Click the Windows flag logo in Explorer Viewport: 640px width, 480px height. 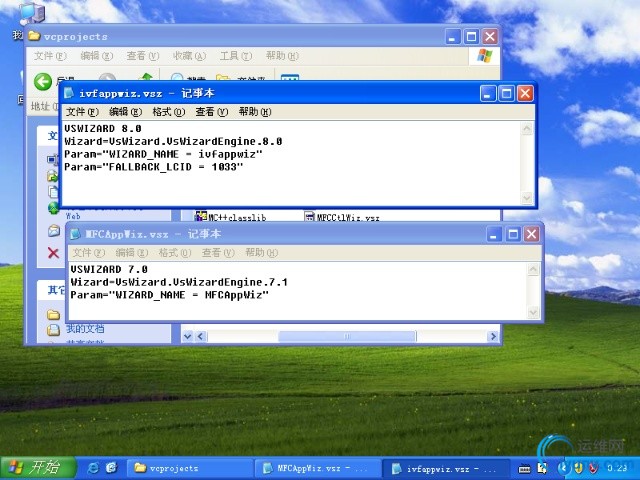point(484,56)
